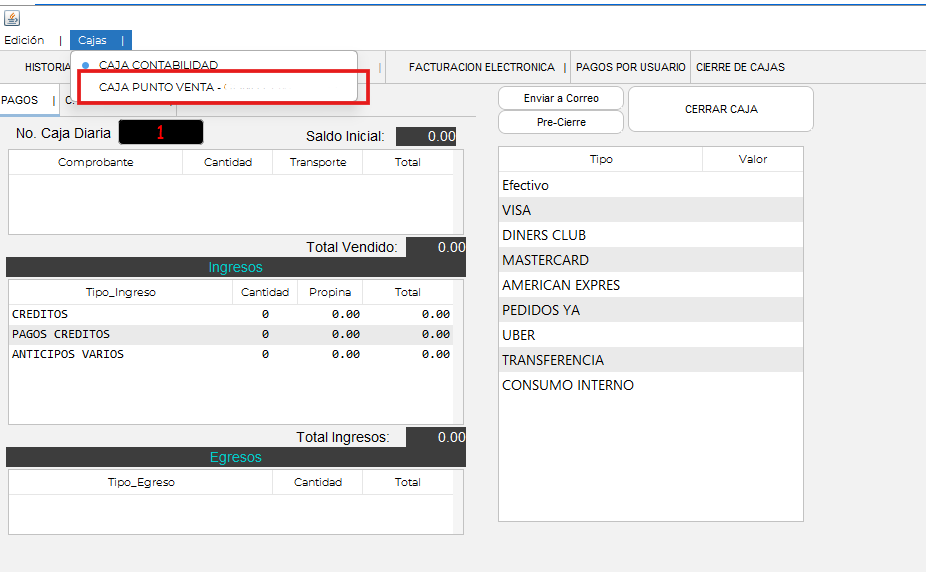Switch to the PAGOS tab
Image resolution: width=926 pixels, height=572 pixels.
[x=20, y=100]
